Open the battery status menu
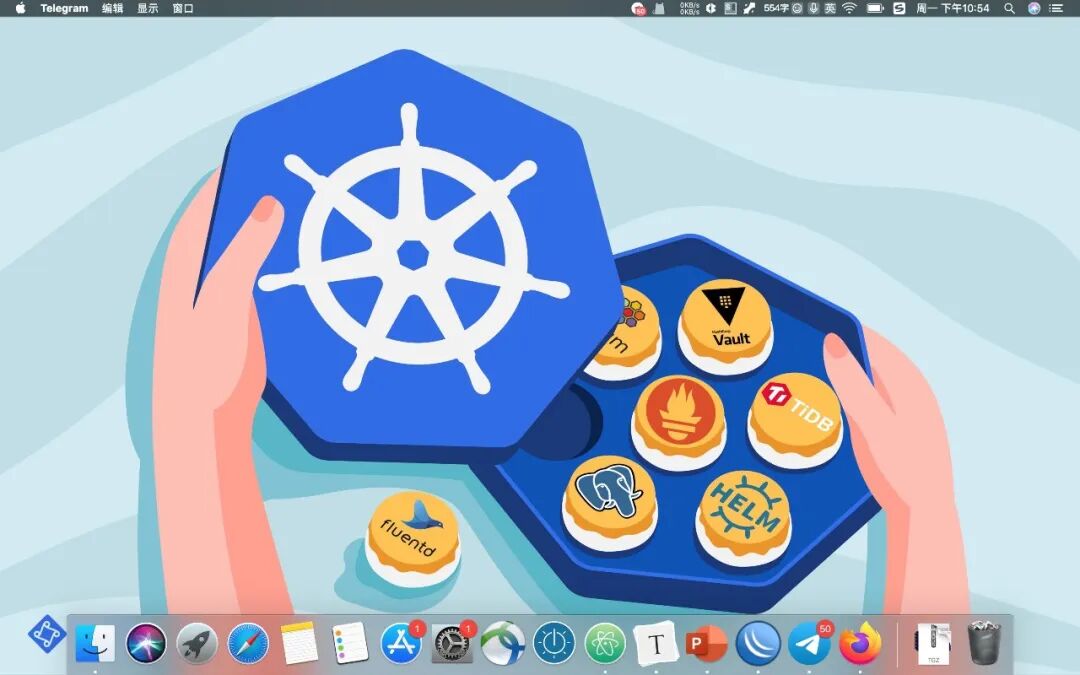Viewport: 1080px width, 675px height. [875, 8]
